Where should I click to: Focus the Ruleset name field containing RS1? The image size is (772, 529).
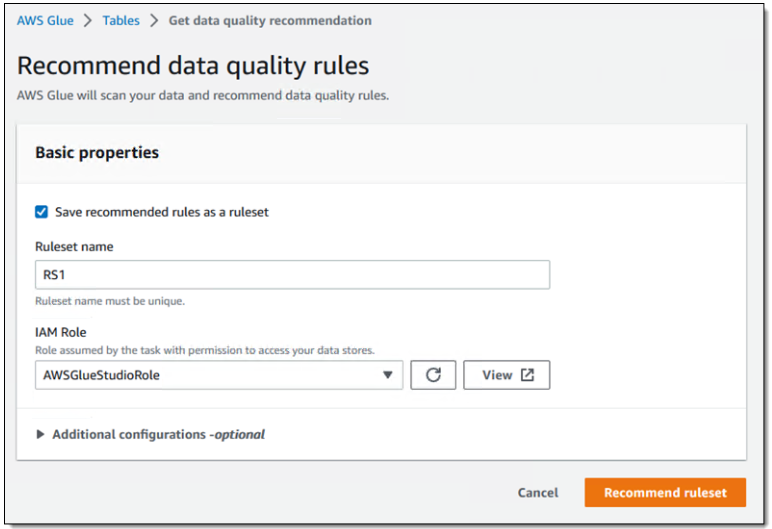point(292,275)
